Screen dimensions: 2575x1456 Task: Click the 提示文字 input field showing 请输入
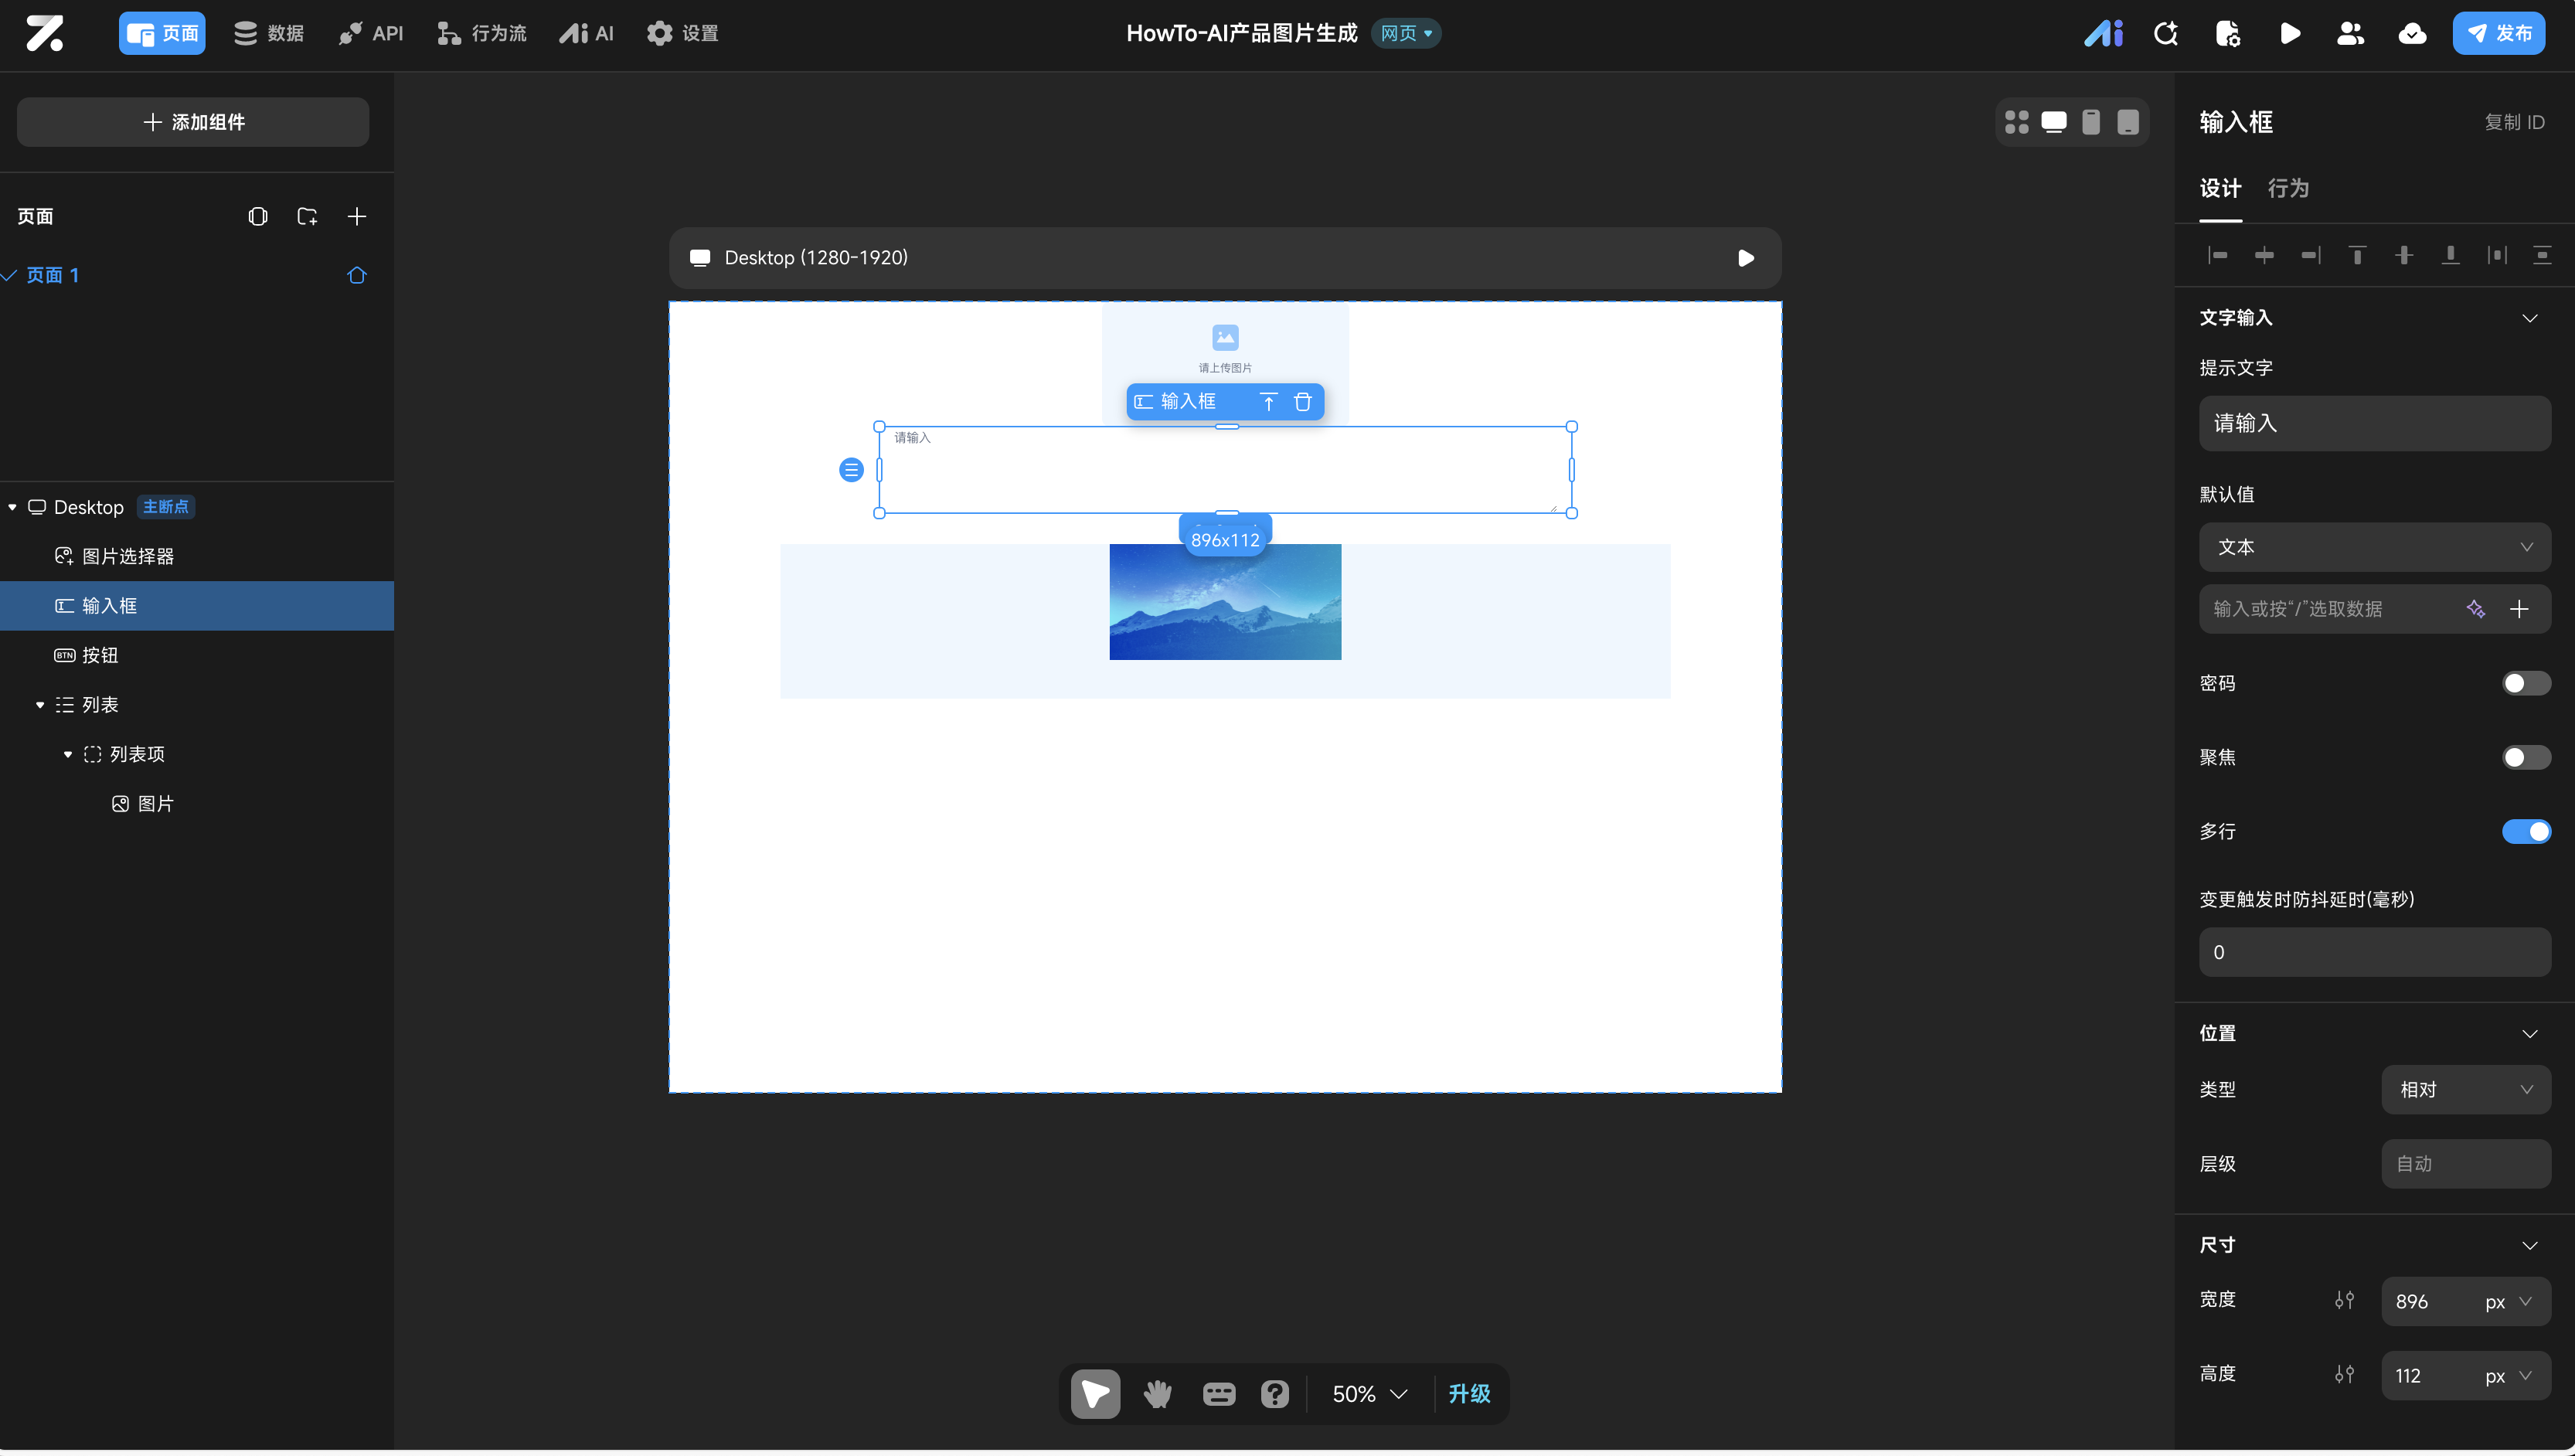pyautogui.click(x=2374, y=424)
